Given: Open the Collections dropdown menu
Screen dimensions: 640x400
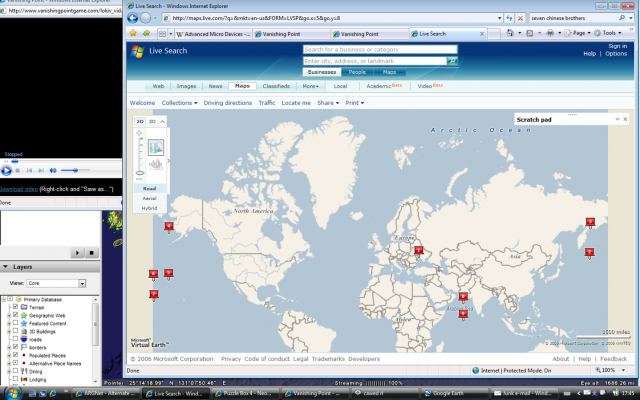Looking at the screenshot, I should pos(179,103).
